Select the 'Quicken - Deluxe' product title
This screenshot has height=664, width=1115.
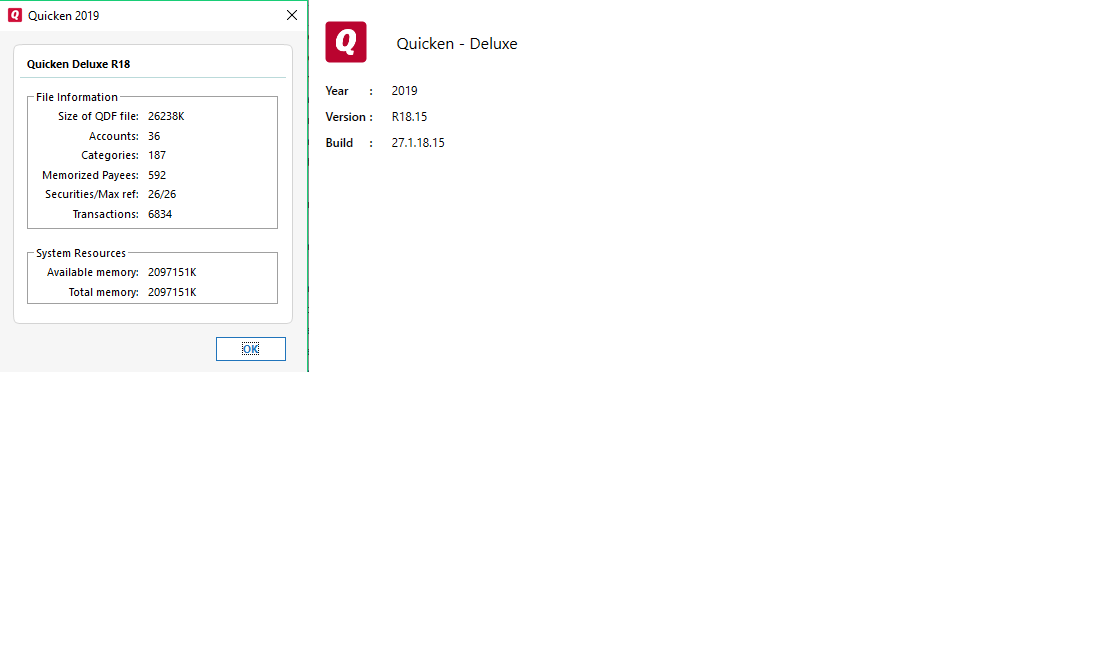click(457, 44)
